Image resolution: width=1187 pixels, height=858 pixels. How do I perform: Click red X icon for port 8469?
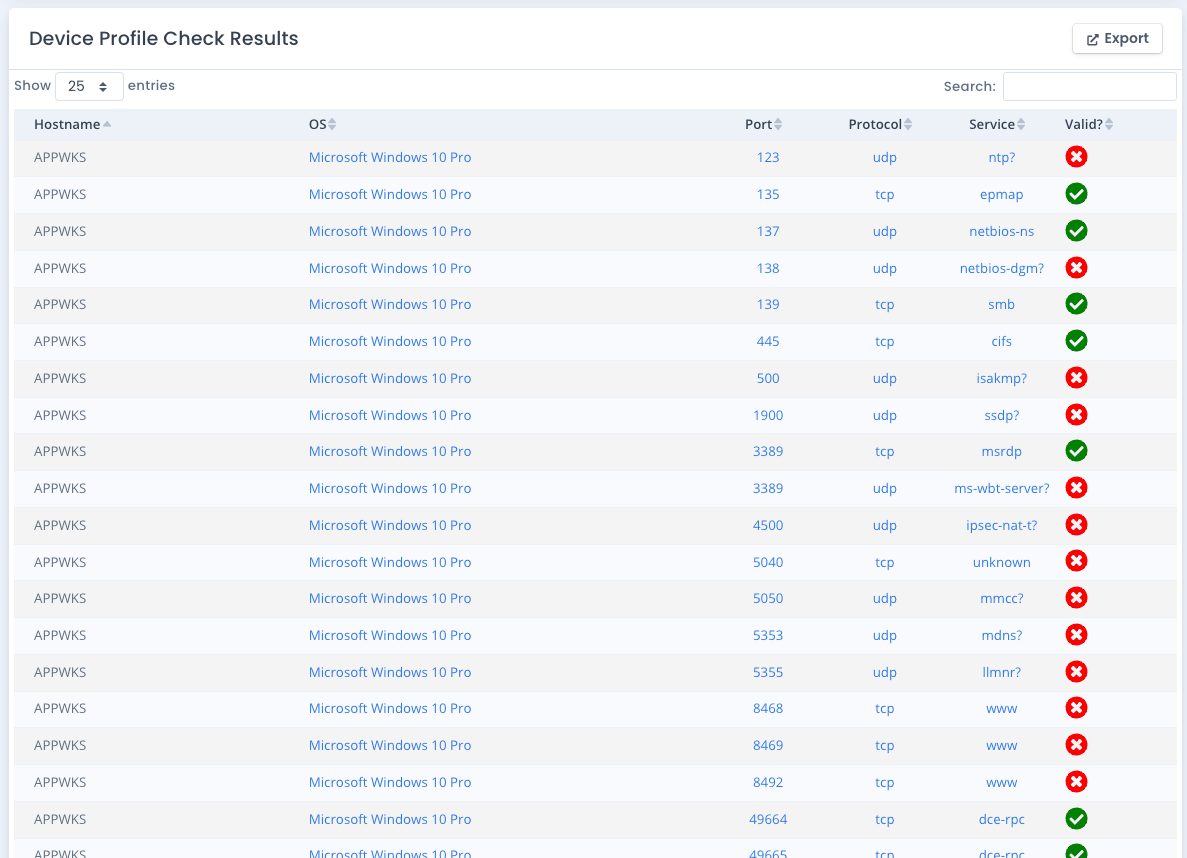coord(1076,745)
